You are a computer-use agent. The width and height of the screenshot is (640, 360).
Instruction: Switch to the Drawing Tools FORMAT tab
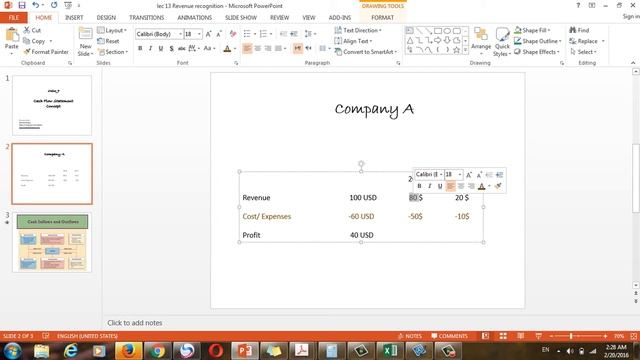point(382,18)
